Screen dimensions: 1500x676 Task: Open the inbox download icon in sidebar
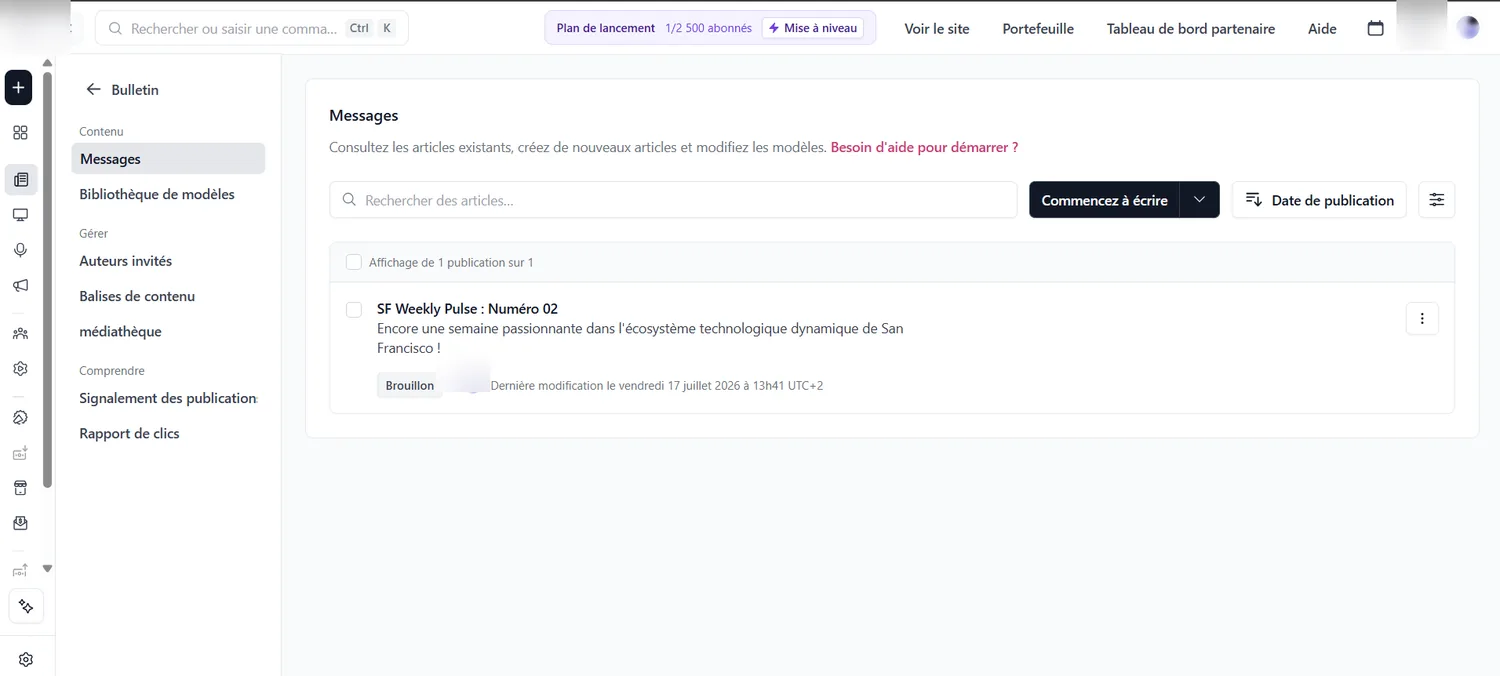click(20, 523)
